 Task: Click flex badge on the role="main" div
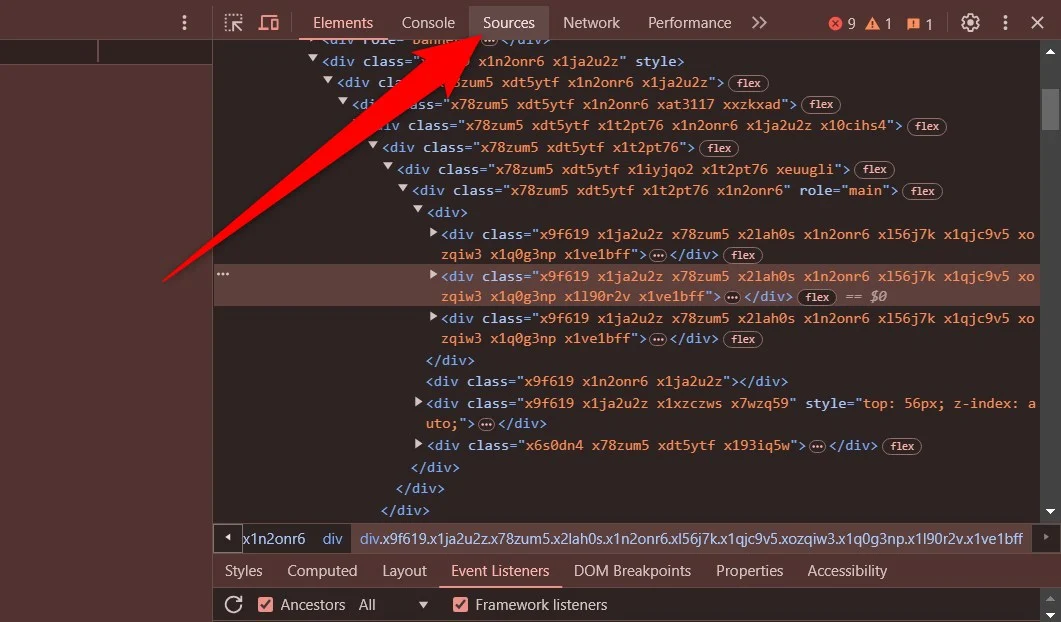922,191
